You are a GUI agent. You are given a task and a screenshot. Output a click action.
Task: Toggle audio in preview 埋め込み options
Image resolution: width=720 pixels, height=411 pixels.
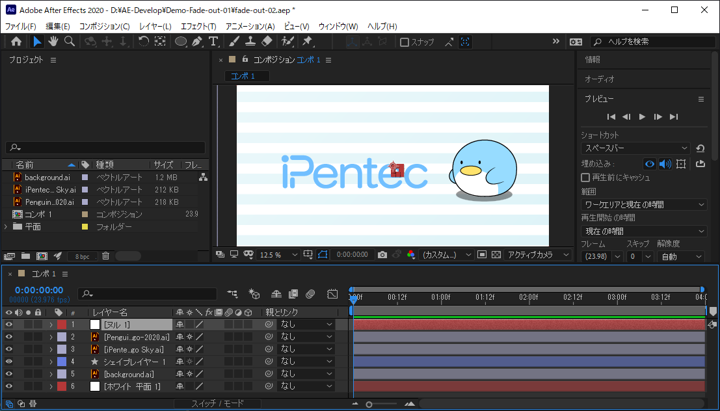click(x=665, y=163)
